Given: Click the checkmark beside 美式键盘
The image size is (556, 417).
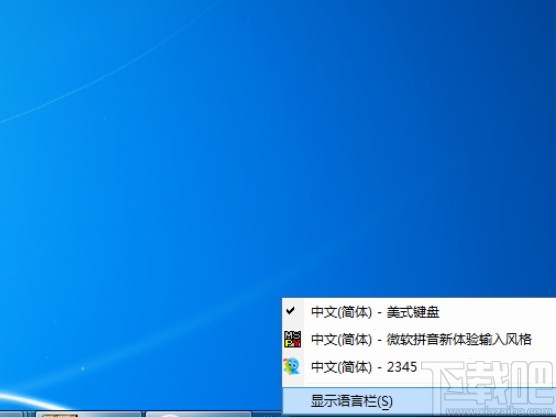Looking at the screenshot, I should 290,311.
